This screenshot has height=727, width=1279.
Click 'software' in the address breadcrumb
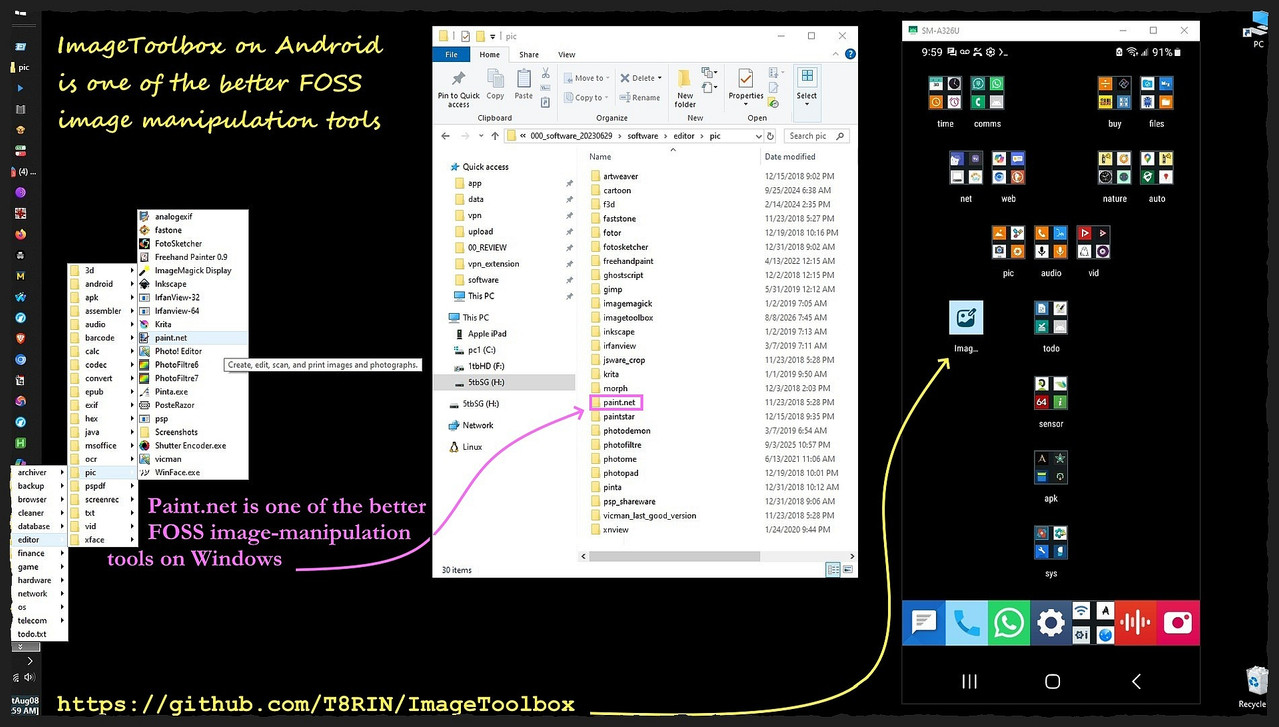tap(643, 136)
